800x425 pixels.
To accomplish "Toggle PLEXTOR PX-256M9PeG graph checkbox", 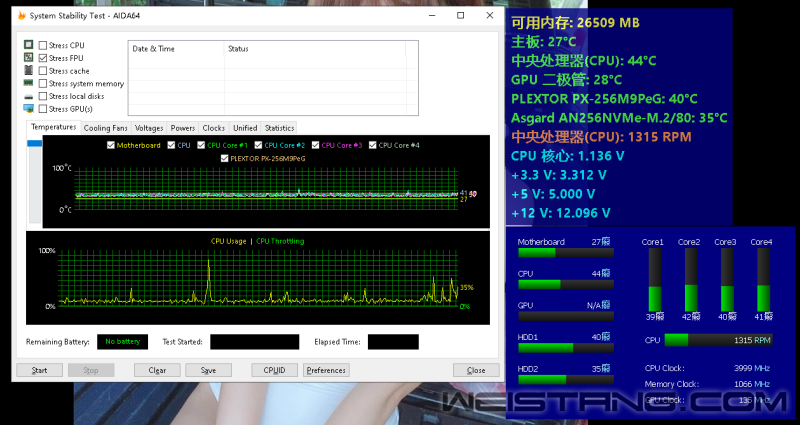I will point(225,158).
